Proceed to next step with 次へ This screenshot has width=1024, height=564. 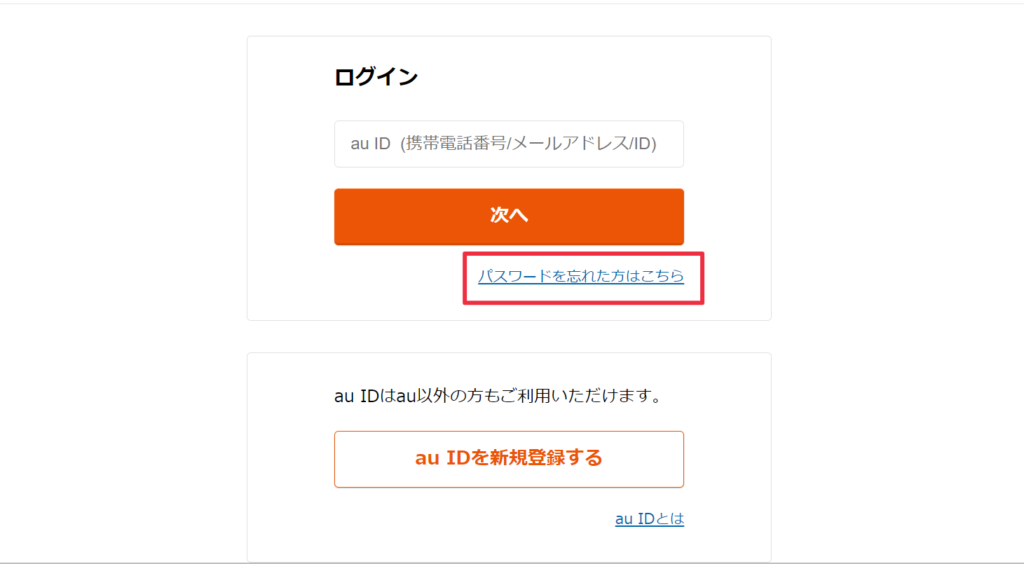click(508, 216)
